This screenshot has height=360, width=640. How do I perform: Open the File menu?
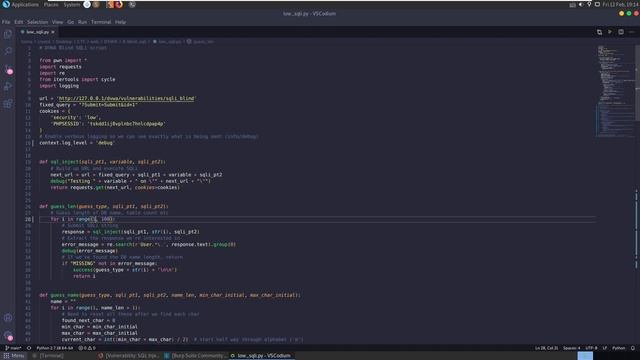pyautogui.click(x=6, y=22)
